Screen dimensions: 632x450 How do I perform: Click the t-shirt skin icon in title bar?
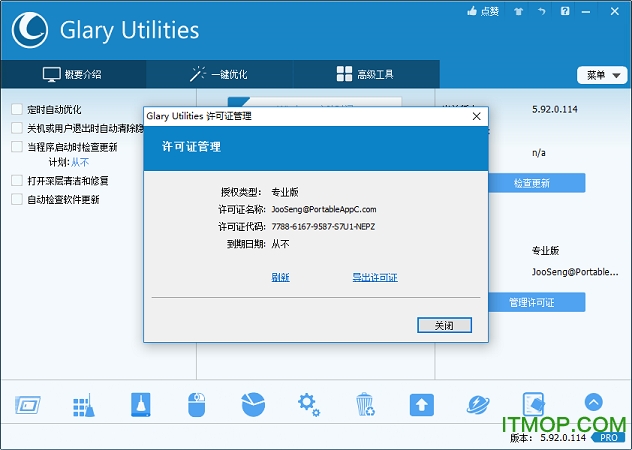(x=517, y=12)
